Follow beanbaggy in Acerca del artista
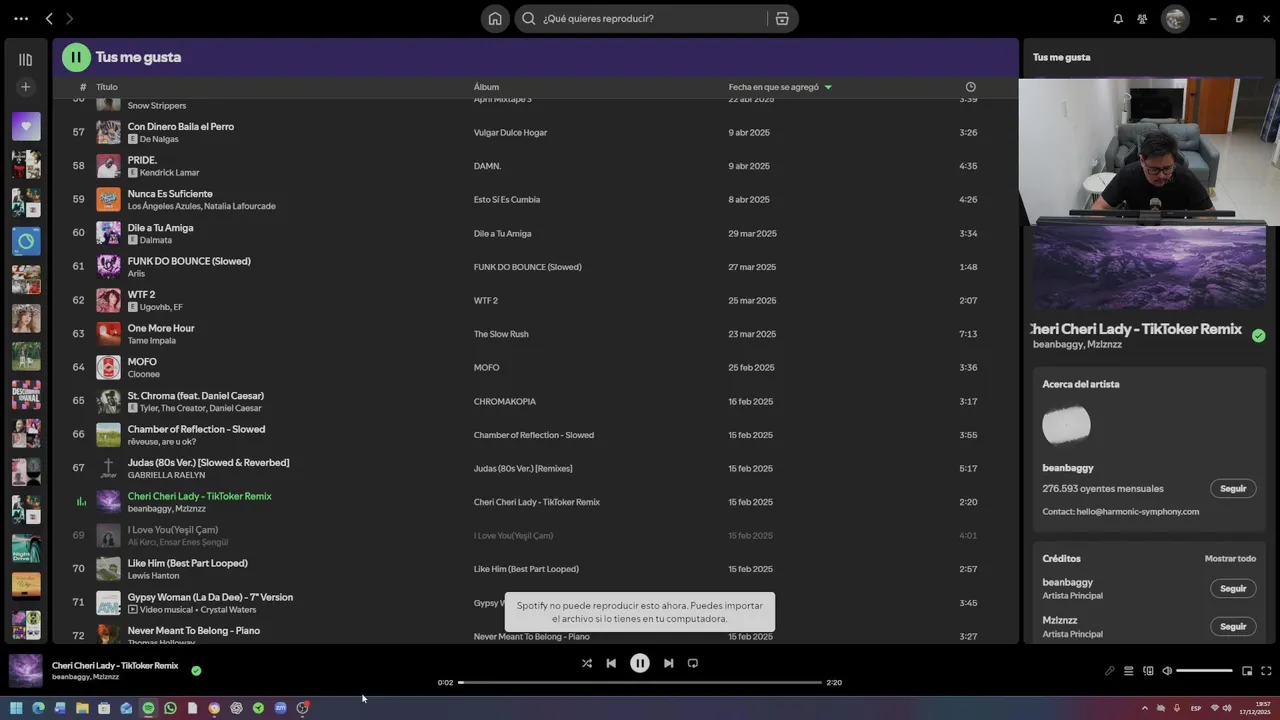Screen dimensions: 1280x720 [1233, 489]
